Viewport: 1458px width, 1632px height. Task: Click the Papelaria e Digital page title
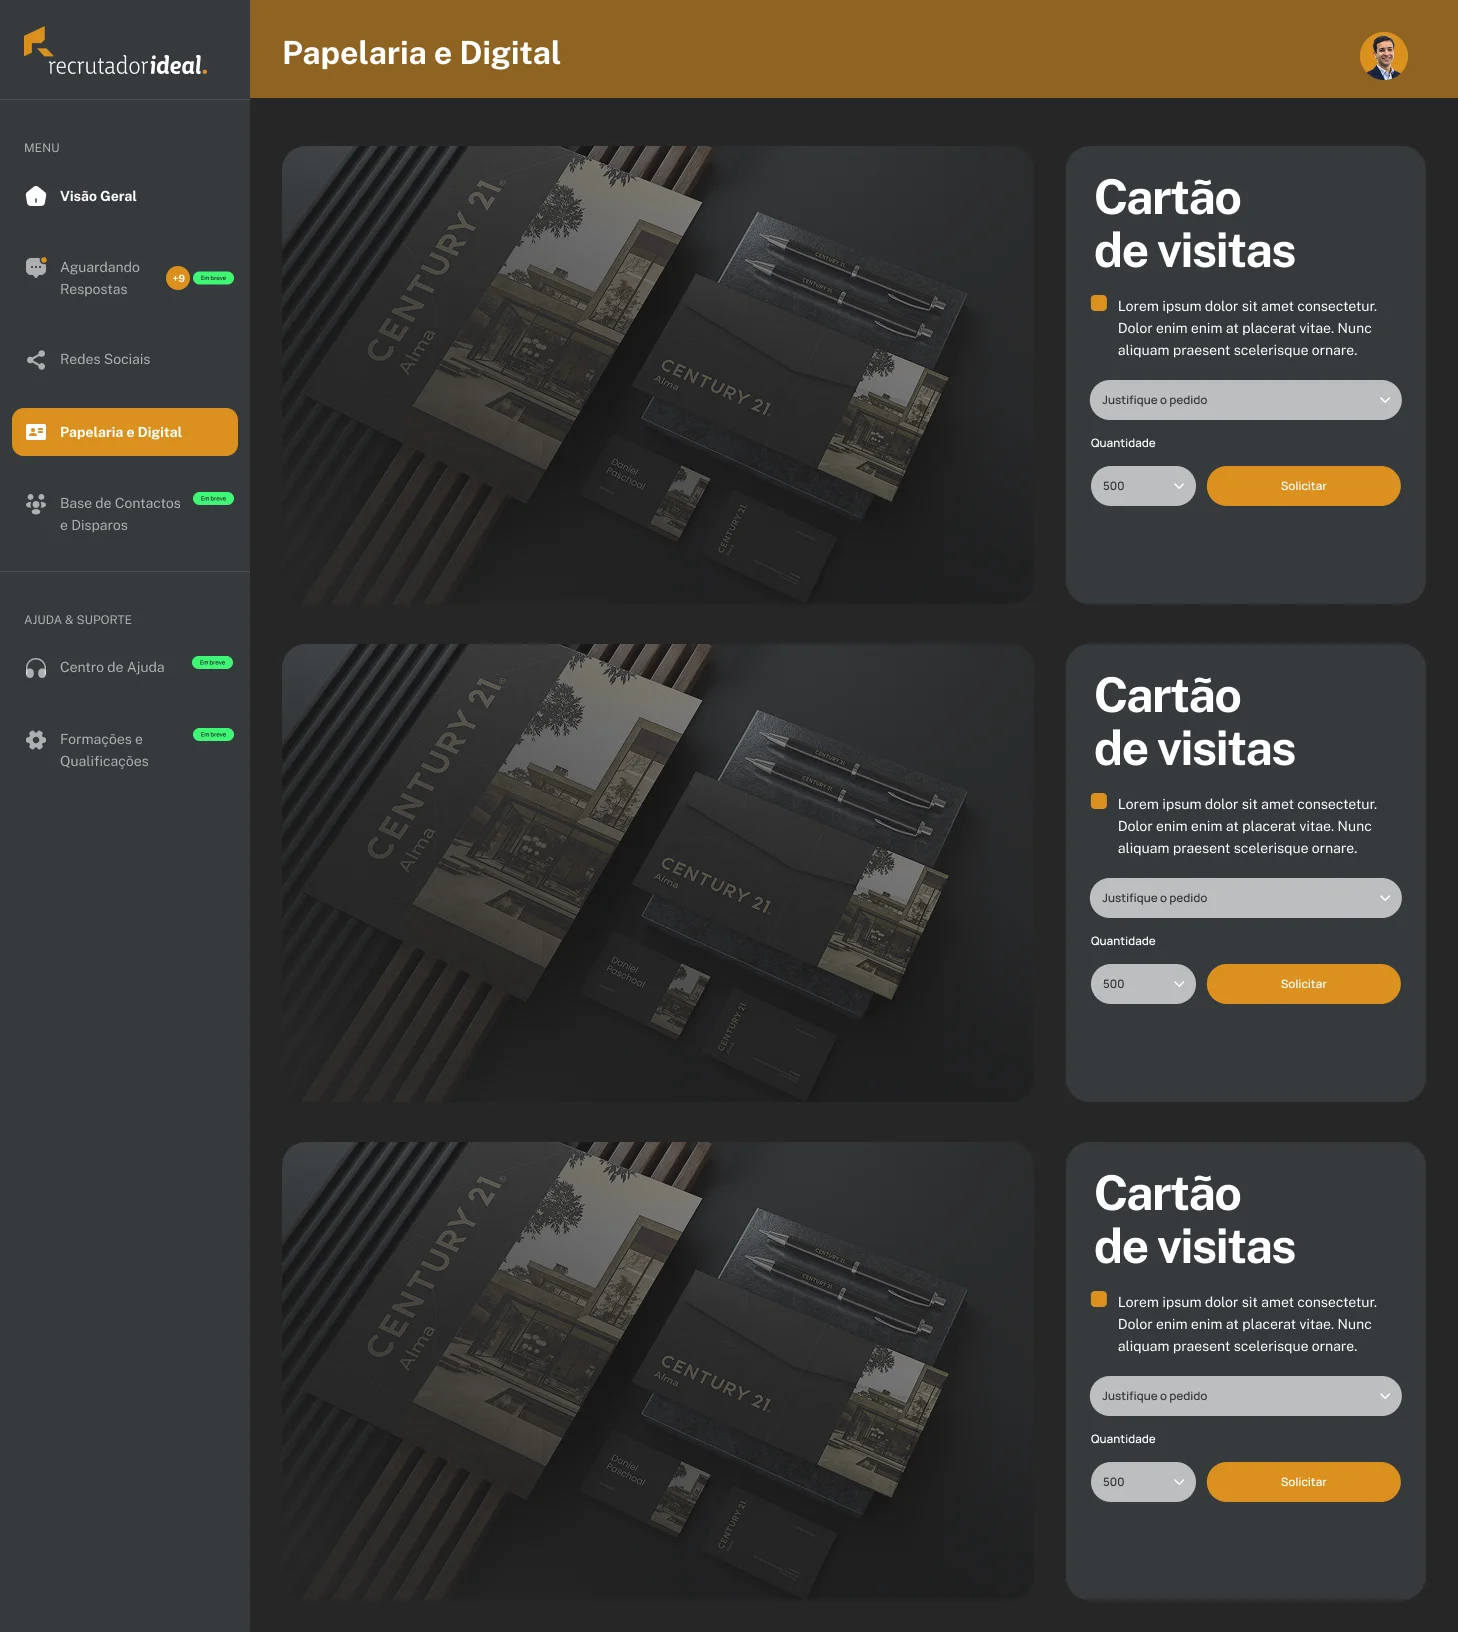[421, 53]
